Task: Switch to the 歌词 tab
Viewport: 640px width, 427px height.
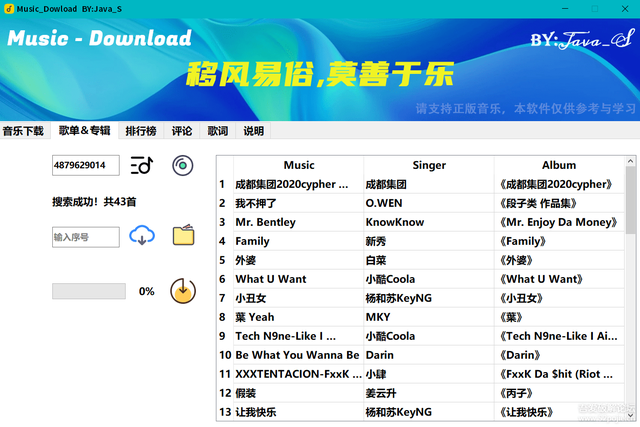Action: pos(218,131)
